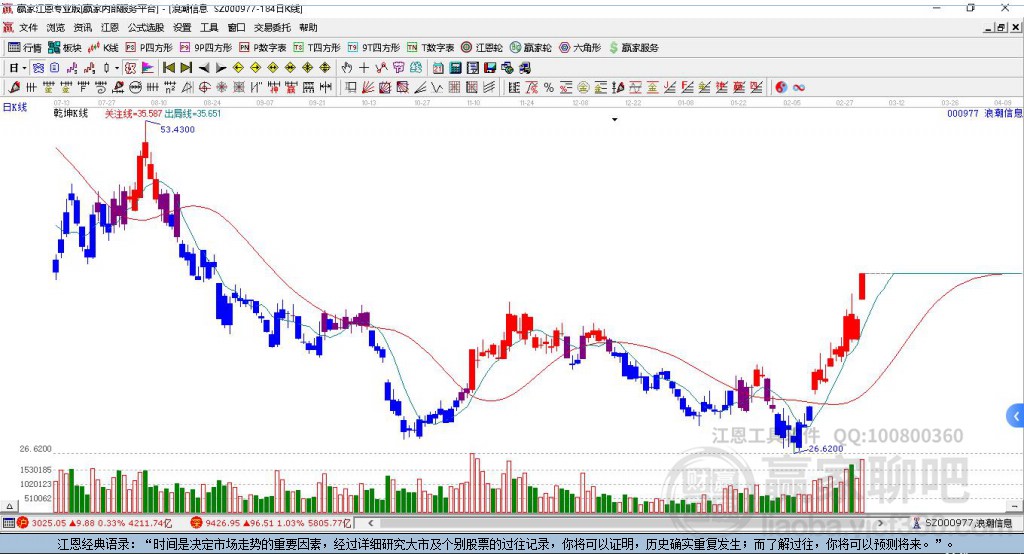The image size is (1024, 554).
Task: Open the 帮助 menu
Action: 308,27
